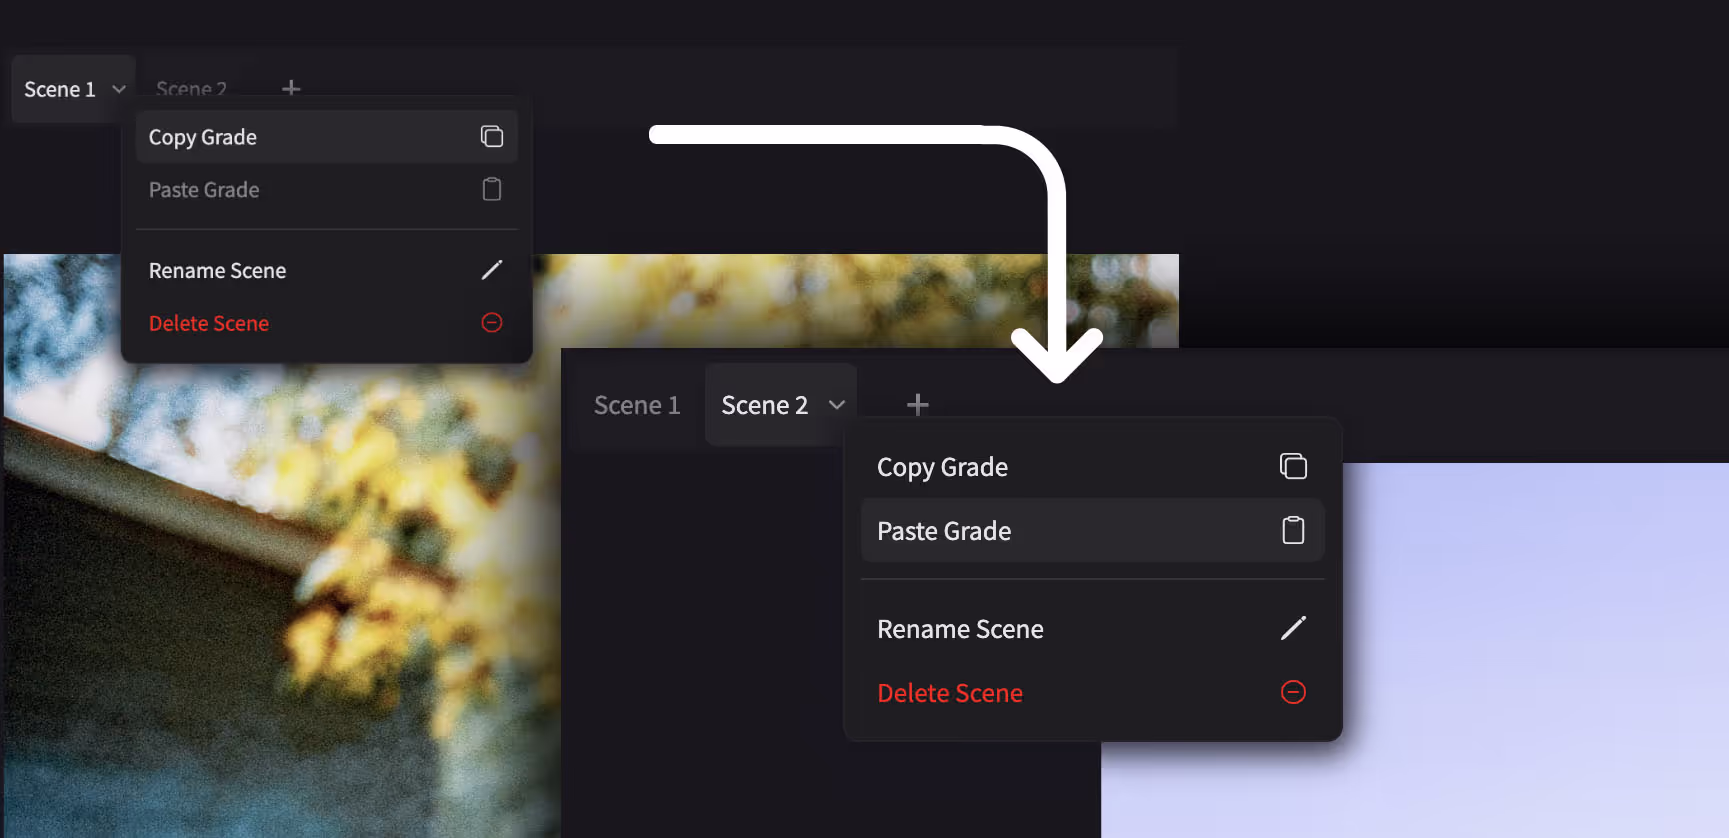The height and width of the screenshot is (838, 1729).
Task: Click the clipboard icon in the Scene 2 menu
Action: [1293, 530]
